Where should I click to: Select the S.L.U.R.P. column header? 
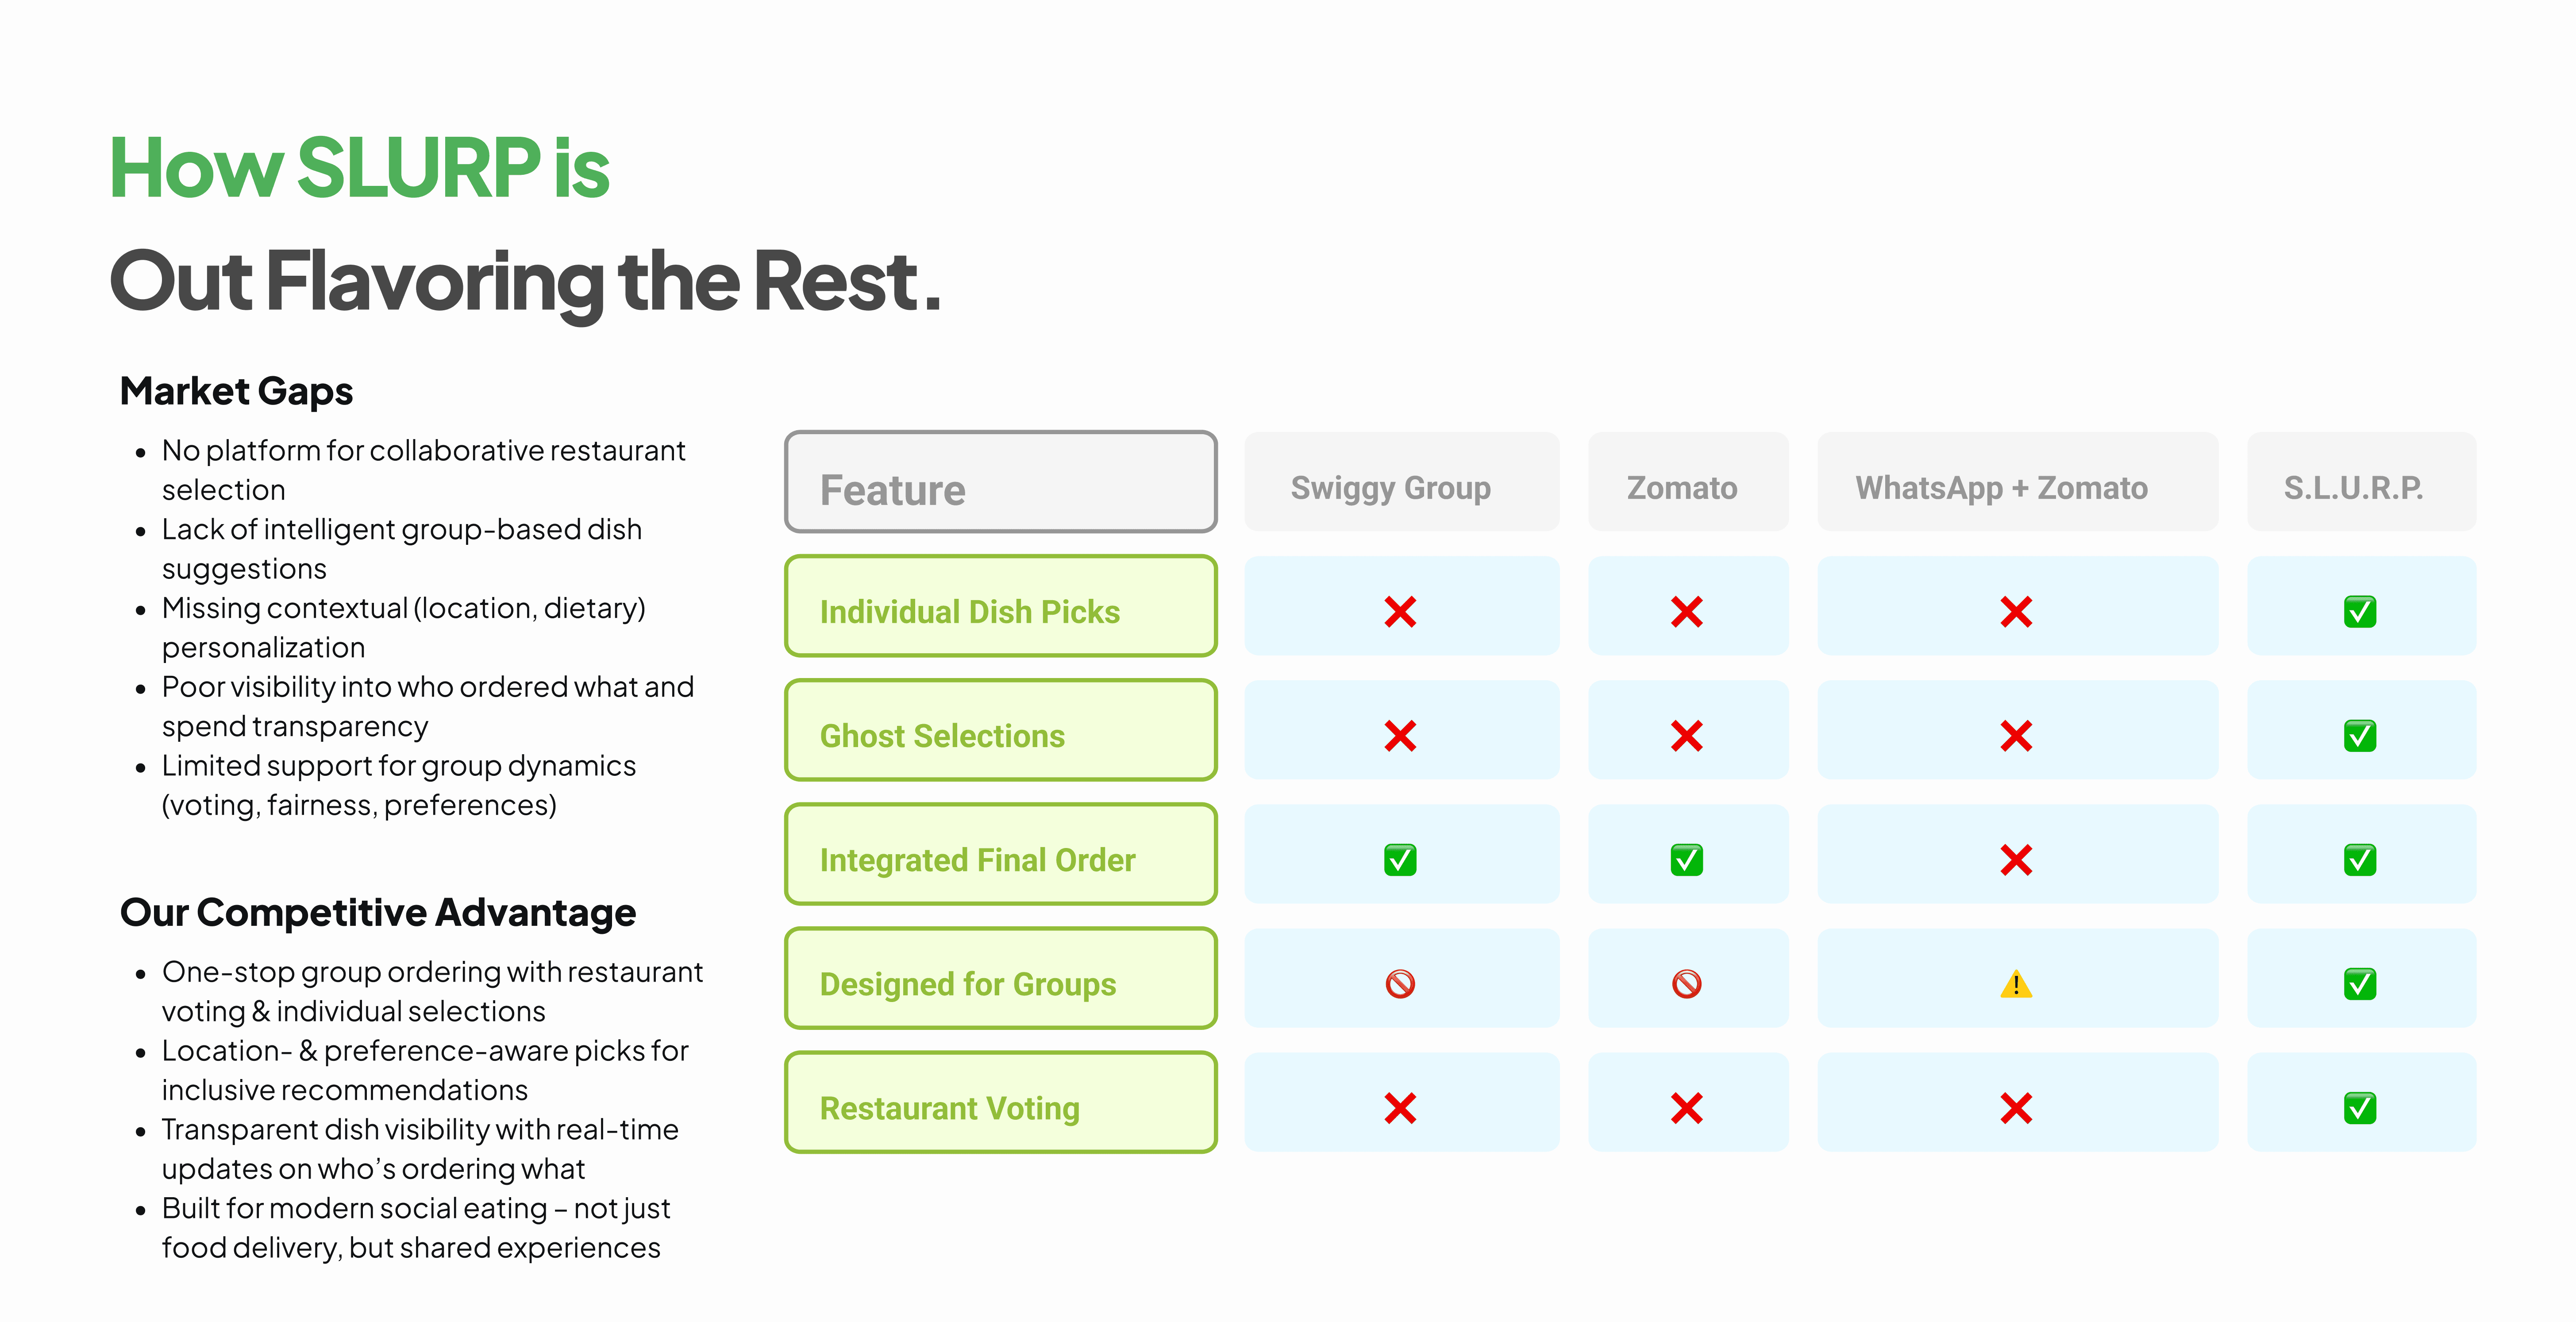tap(2361, 482)
